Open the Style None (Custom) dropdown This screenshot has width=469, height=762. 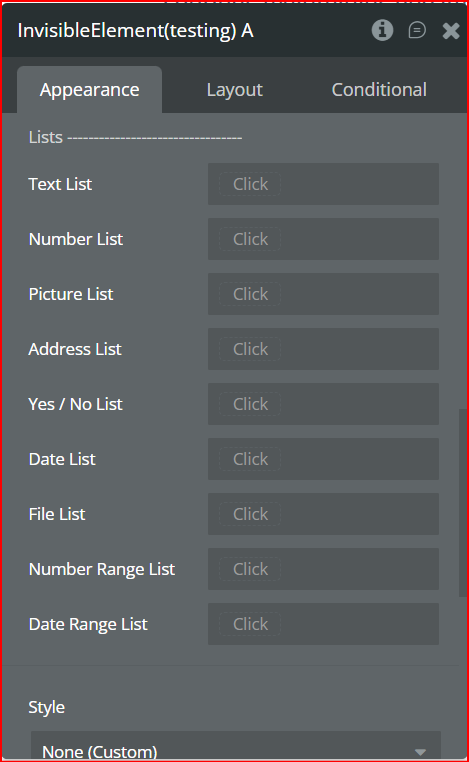click(236, 746)
